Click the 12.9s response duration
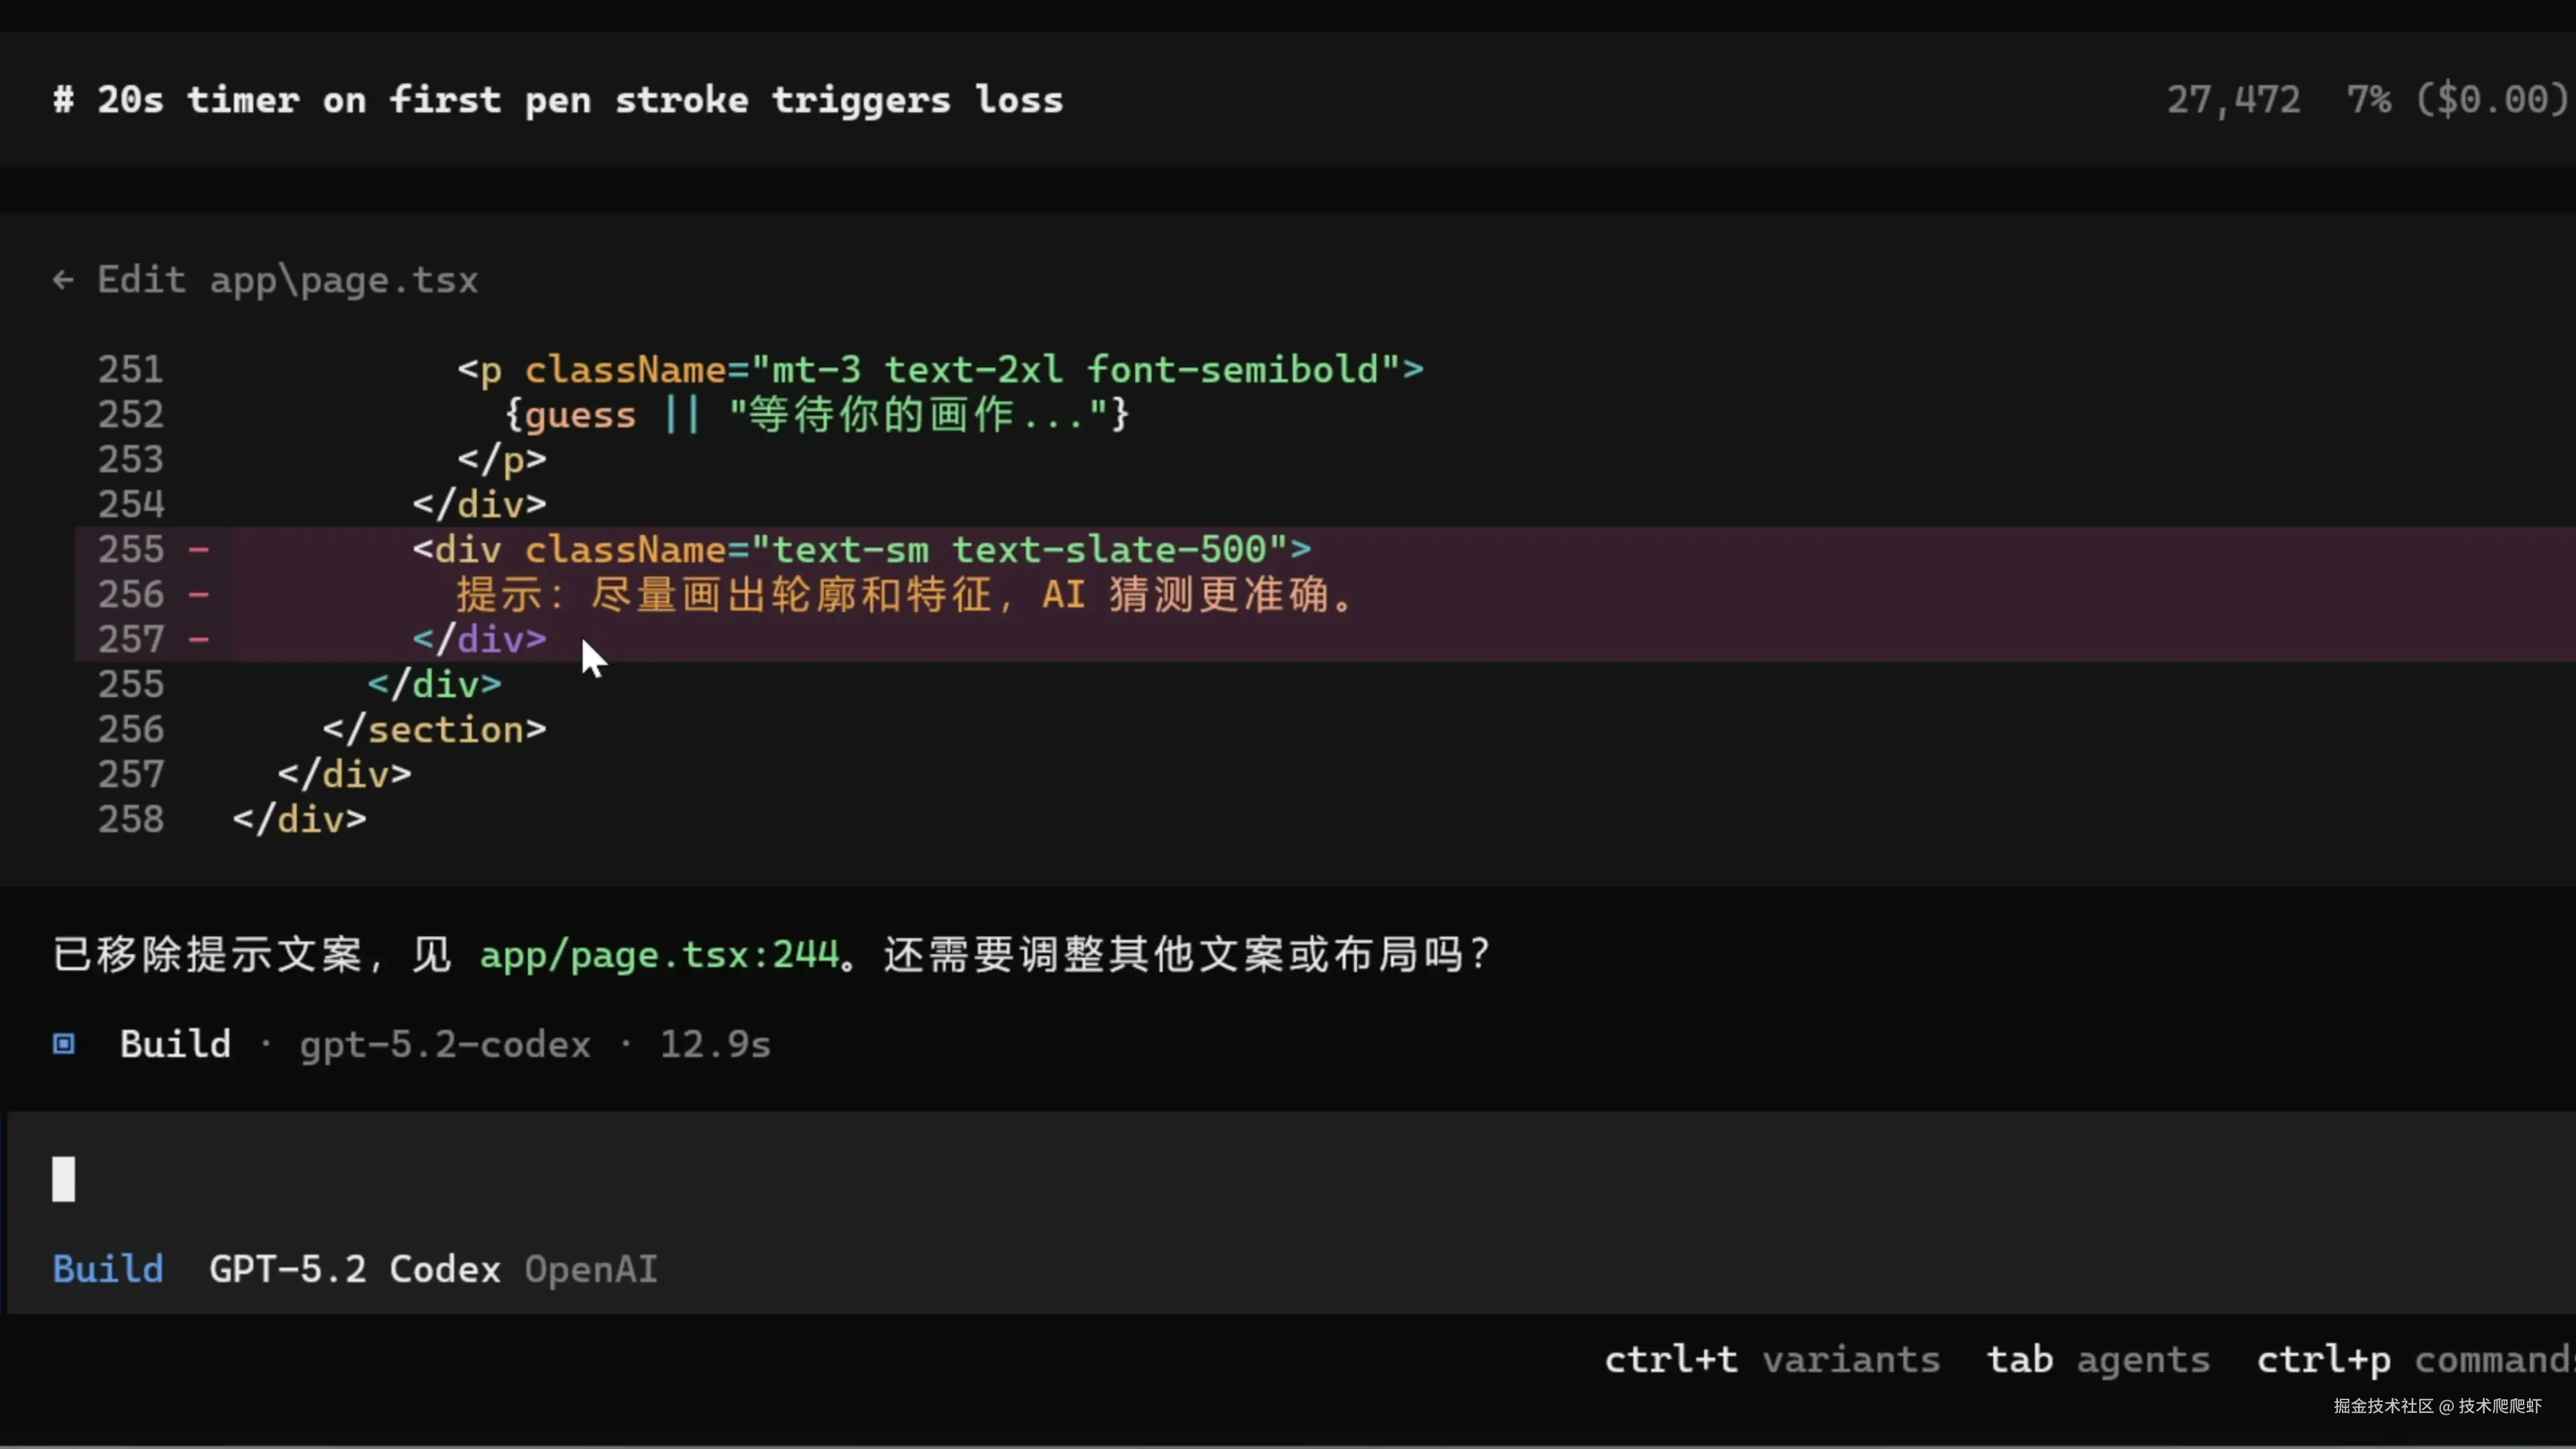The height and width of the screenshot is (1449, 2576). [715, 1044]
